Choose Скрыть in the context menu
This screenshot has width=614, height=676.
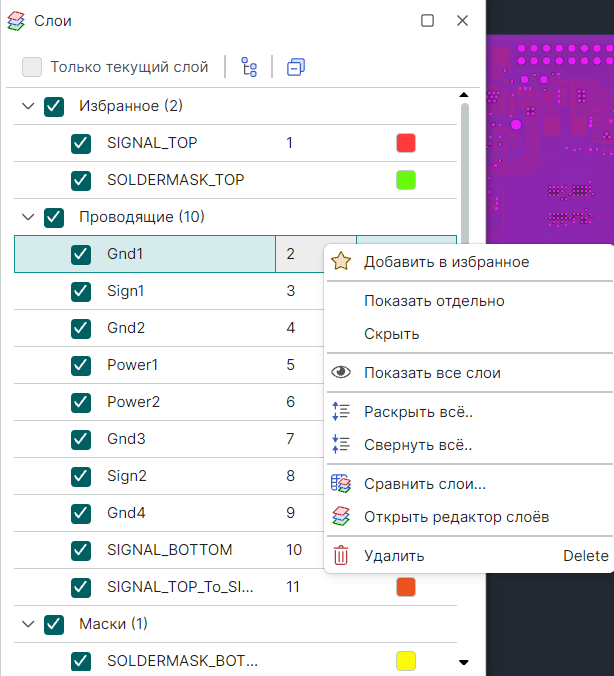(469, 334)
